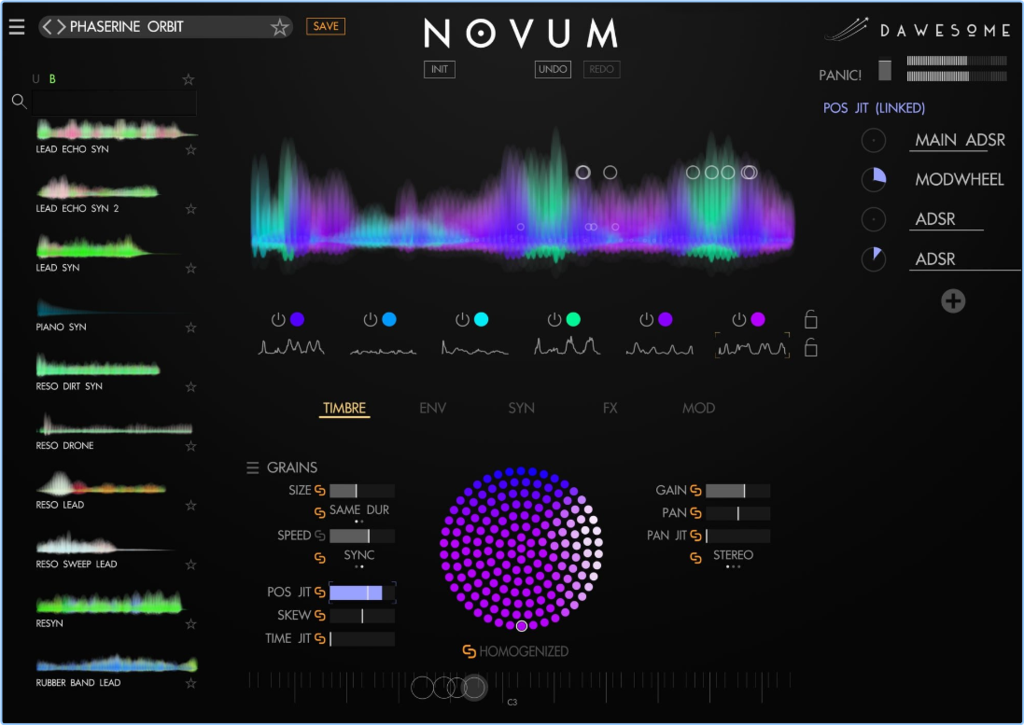This screenshot has height=725, width=1024.
Task: Select the green color swatch of fourth layer
Action: pyautogui.click(x=573, y=319)
